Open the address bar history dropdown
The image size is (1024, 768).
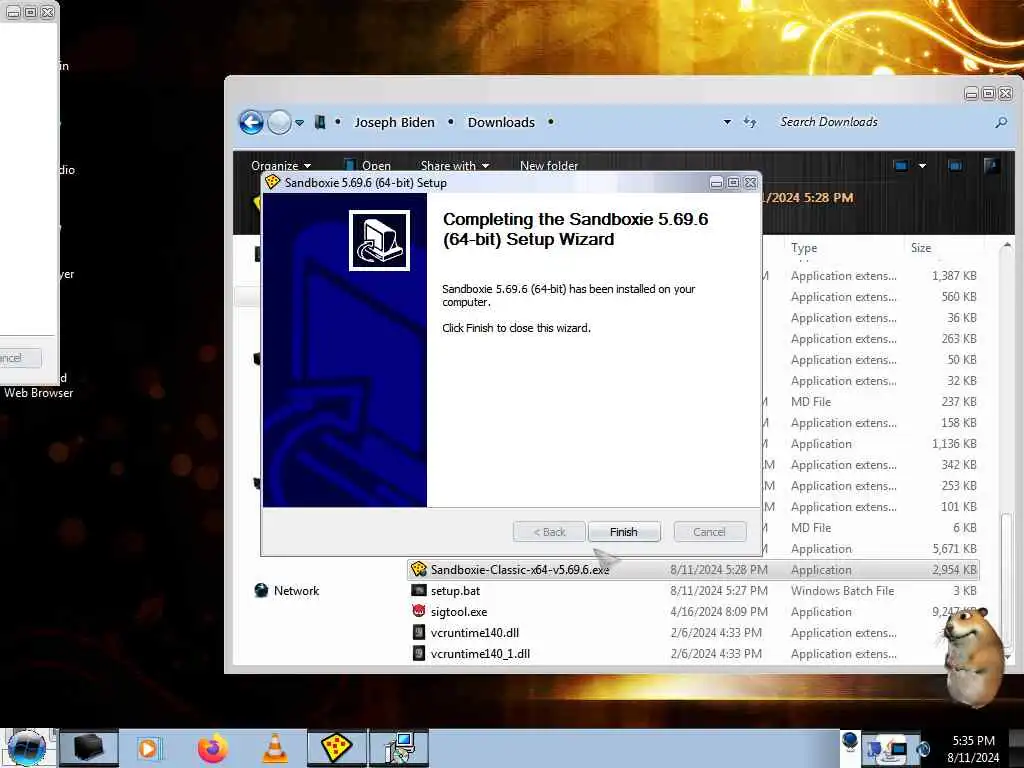(x=727, y=122)
